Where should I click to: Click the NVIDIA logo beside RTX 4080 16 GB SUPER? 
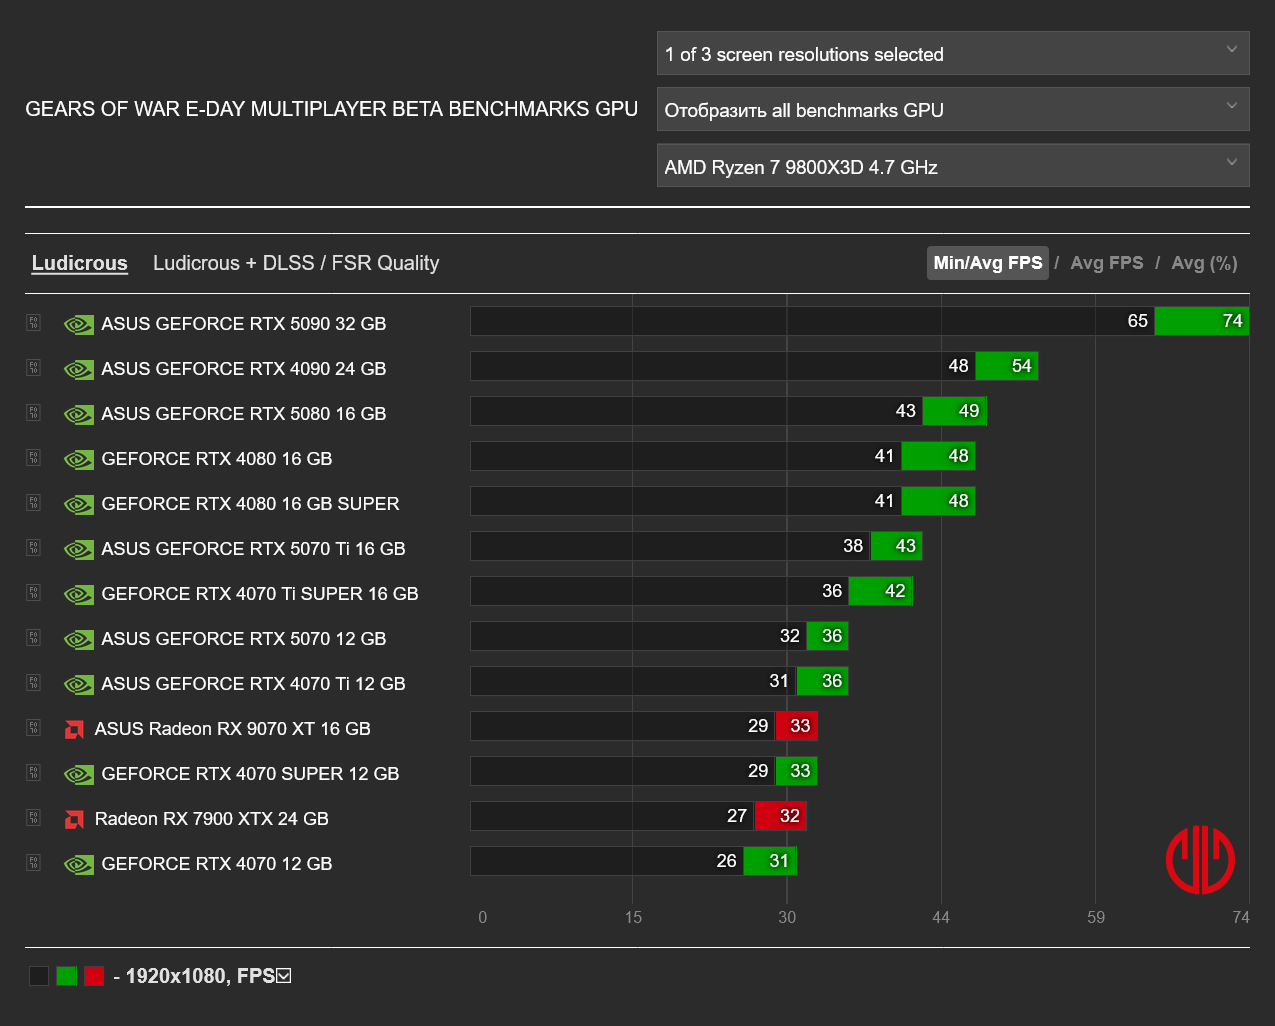click(79, 504)
